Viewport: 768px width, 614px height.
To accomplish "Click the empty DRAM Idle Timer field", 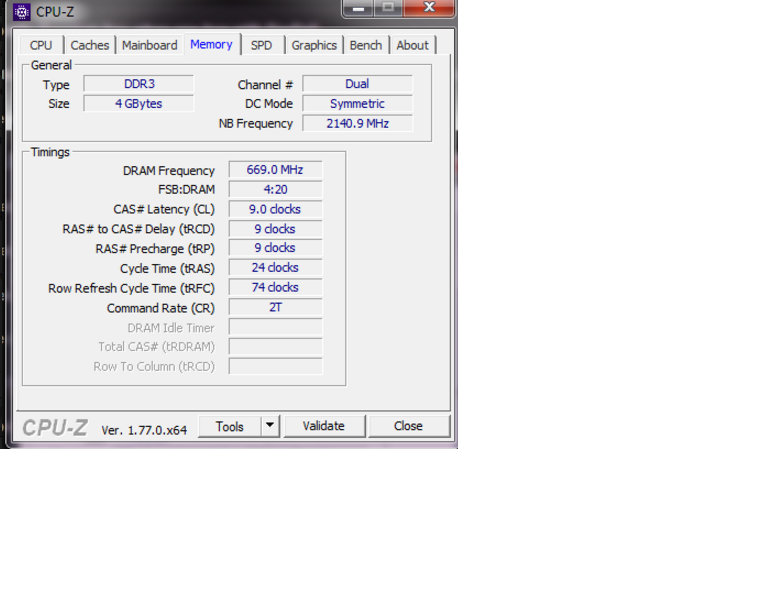I will (275, 327).
